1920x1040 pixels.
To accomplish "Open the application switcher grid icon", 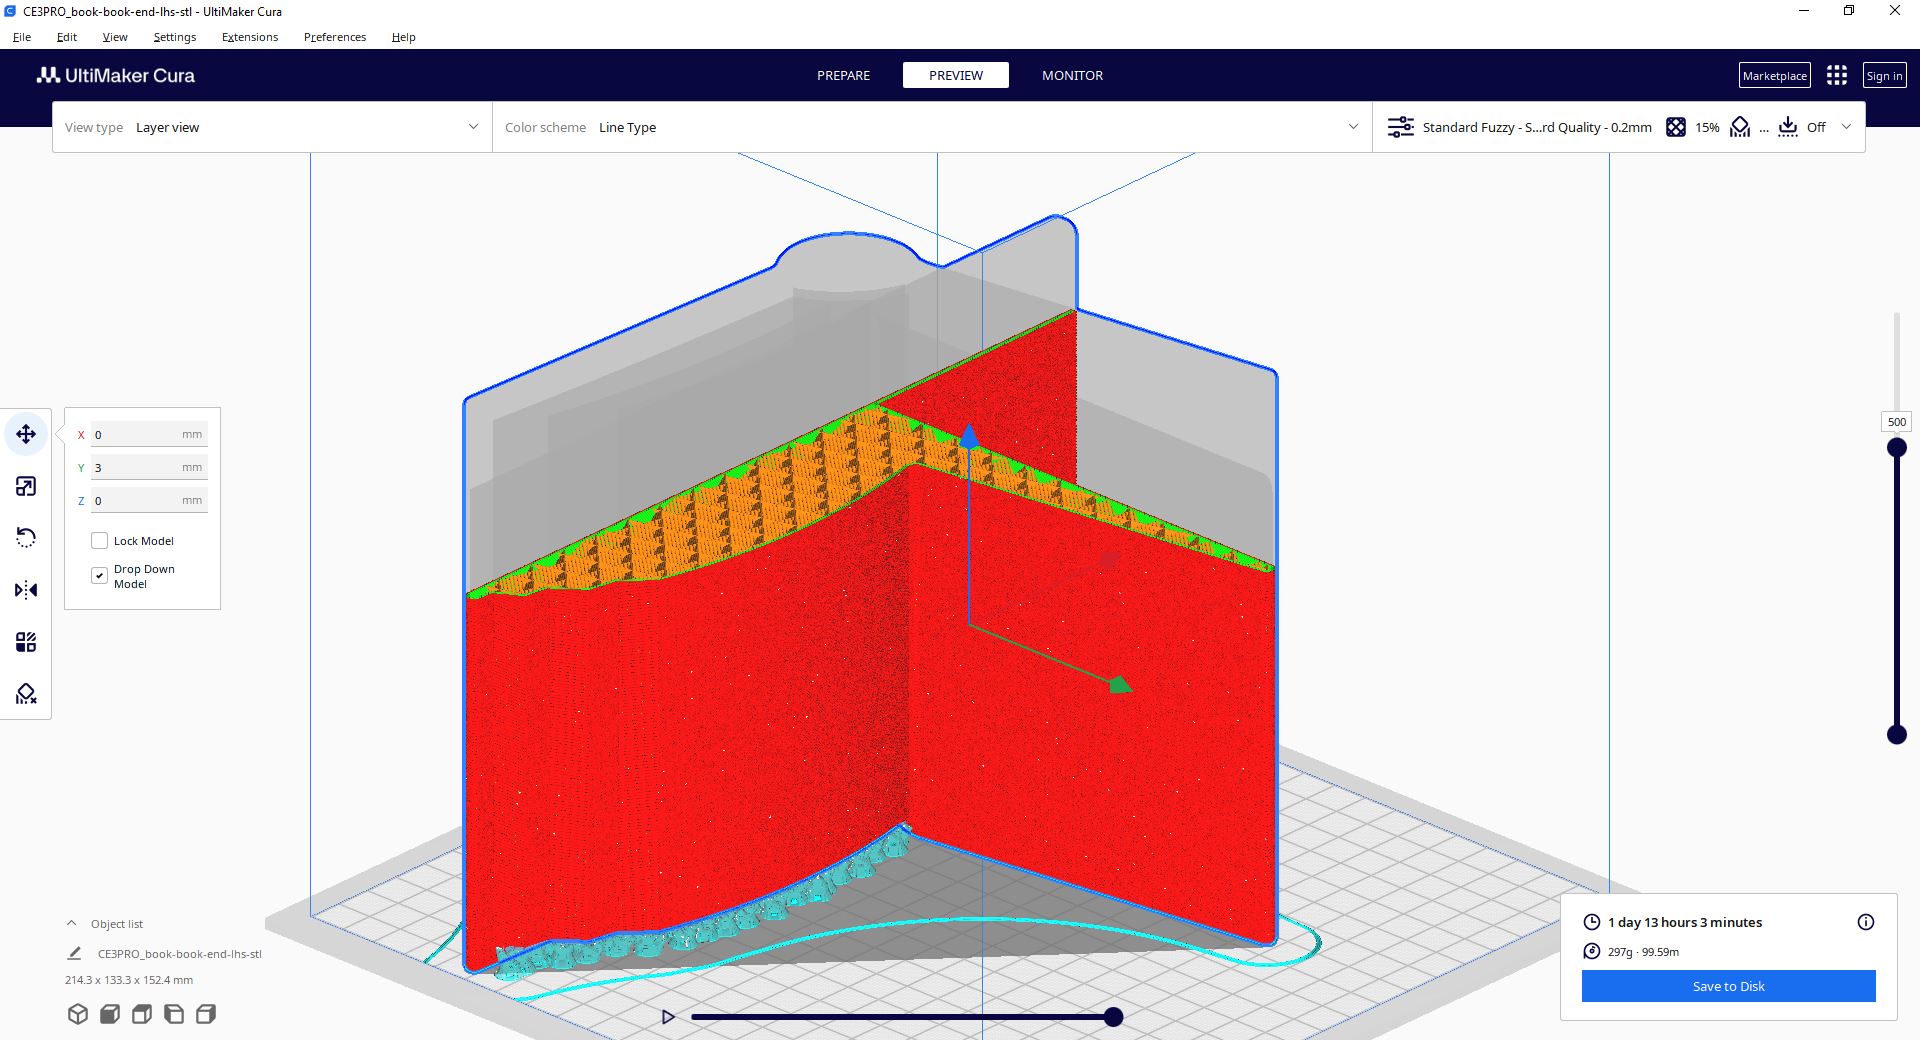I will 1837,75.
